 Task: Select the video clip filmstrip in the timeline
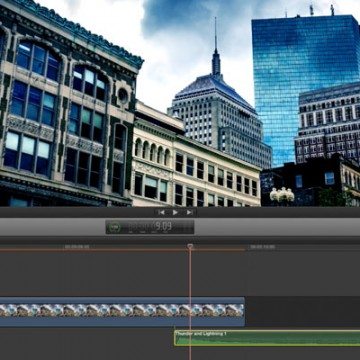pyautogui.click(x=122, y=310)
